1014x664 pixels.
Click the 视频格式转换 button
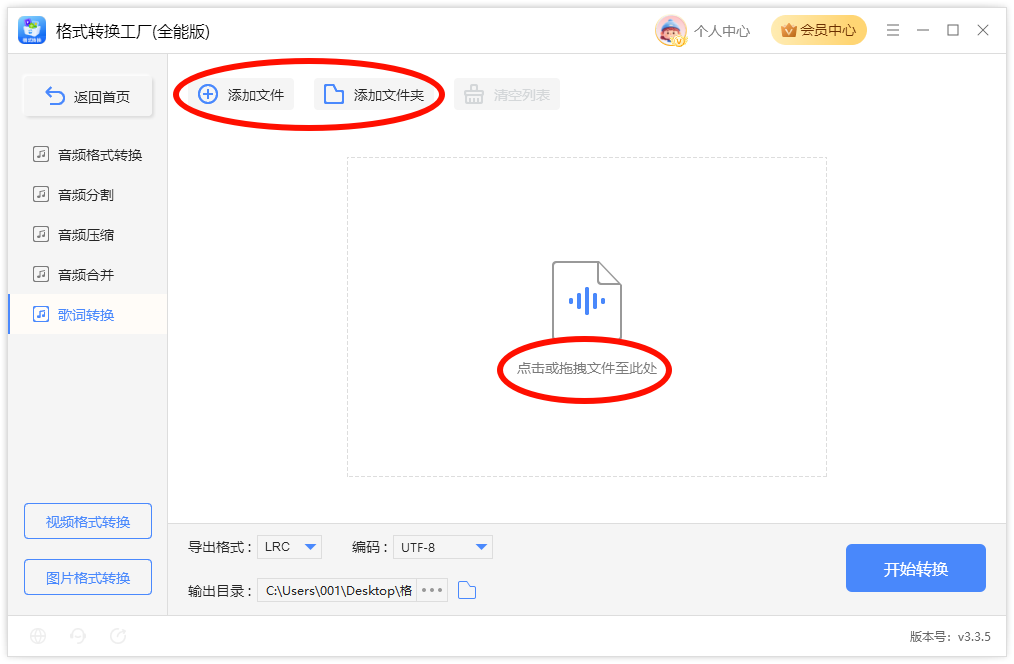pyautogui.click(x=88, y=521)
